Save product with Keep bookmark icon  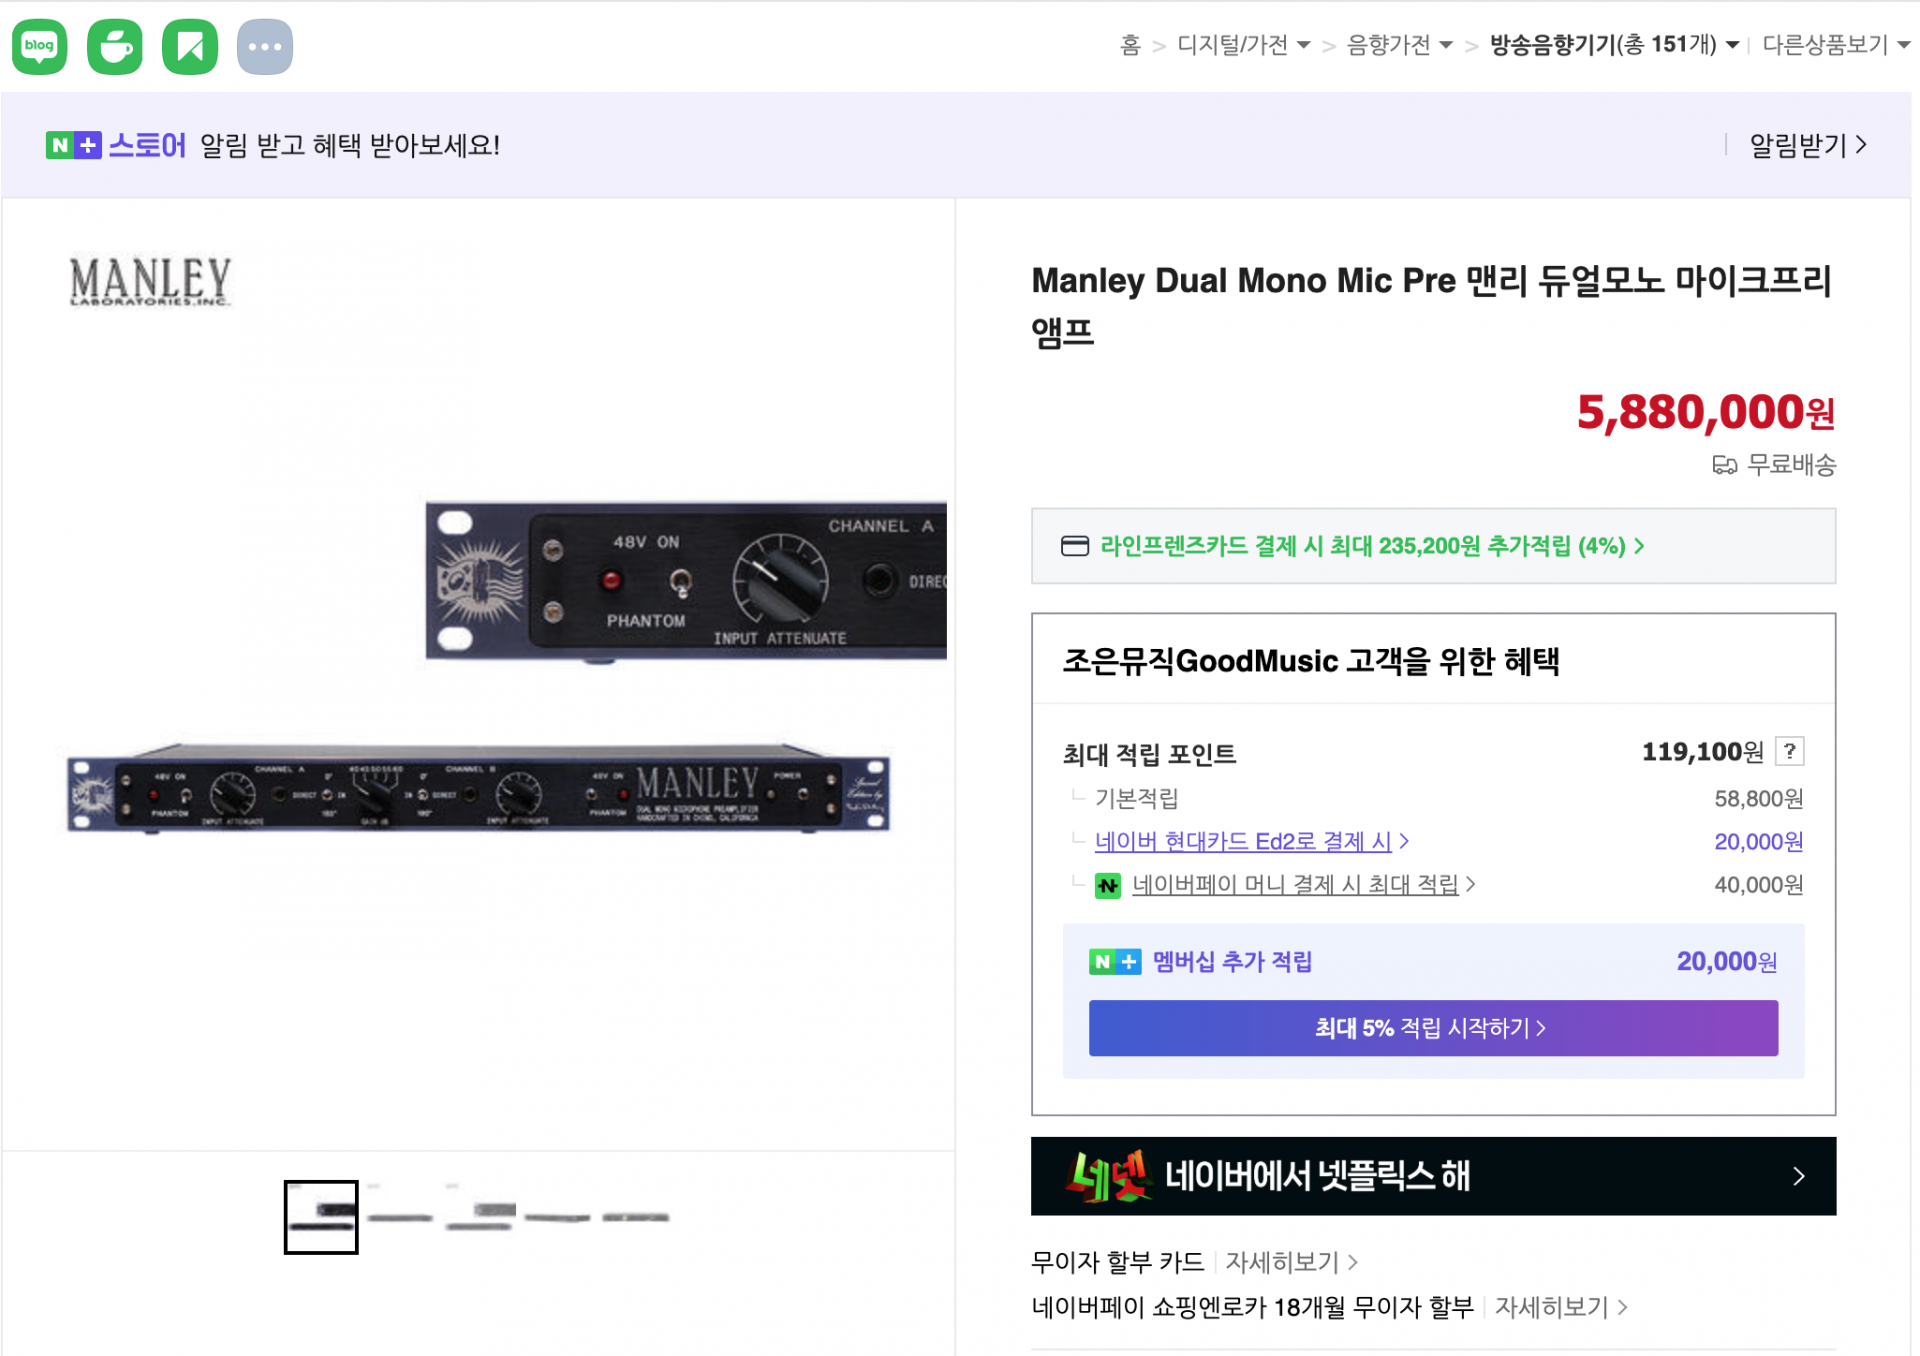(190, 46)
